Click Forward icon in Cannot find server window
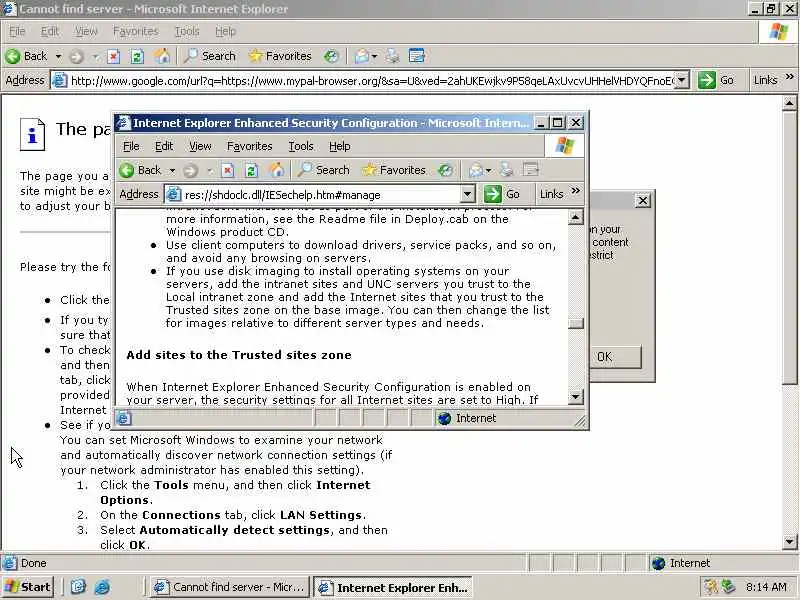The image size is (800, 600). (76, 56)
